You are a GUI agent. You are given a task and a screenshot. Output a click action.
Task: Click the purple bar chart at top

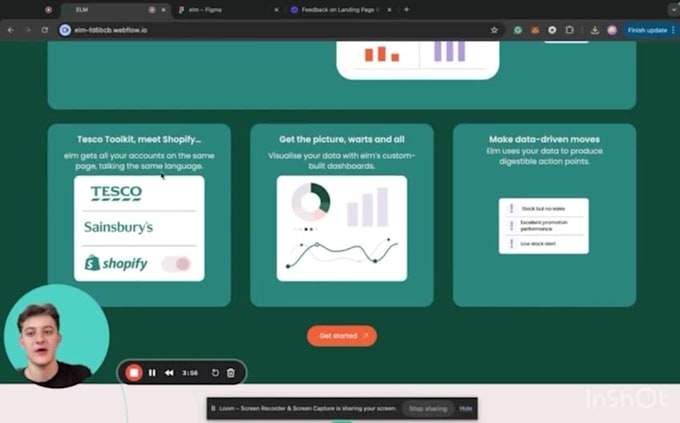(450, 52)
